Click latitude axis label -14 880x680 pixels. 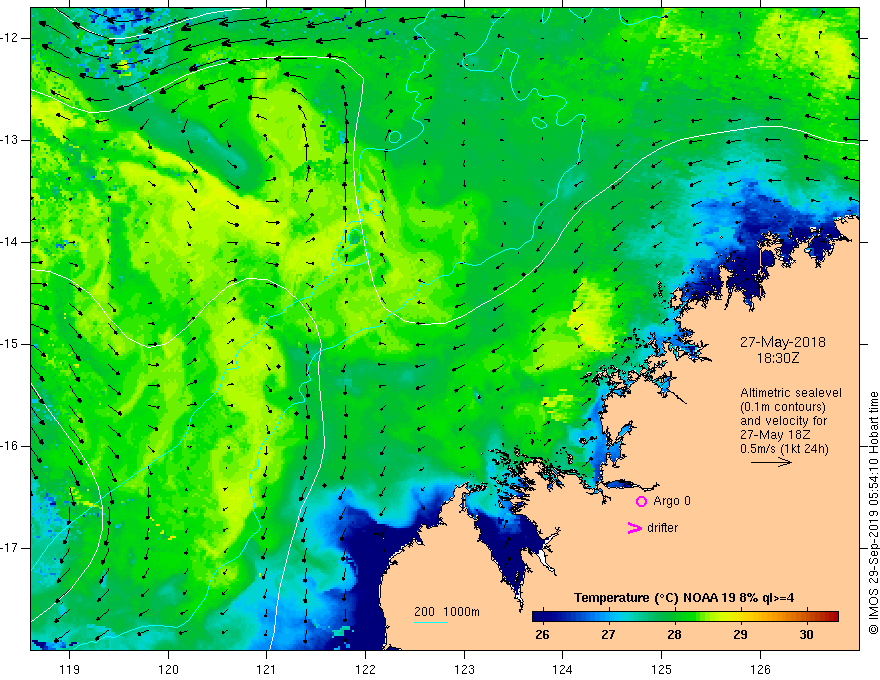pos(11,242)
